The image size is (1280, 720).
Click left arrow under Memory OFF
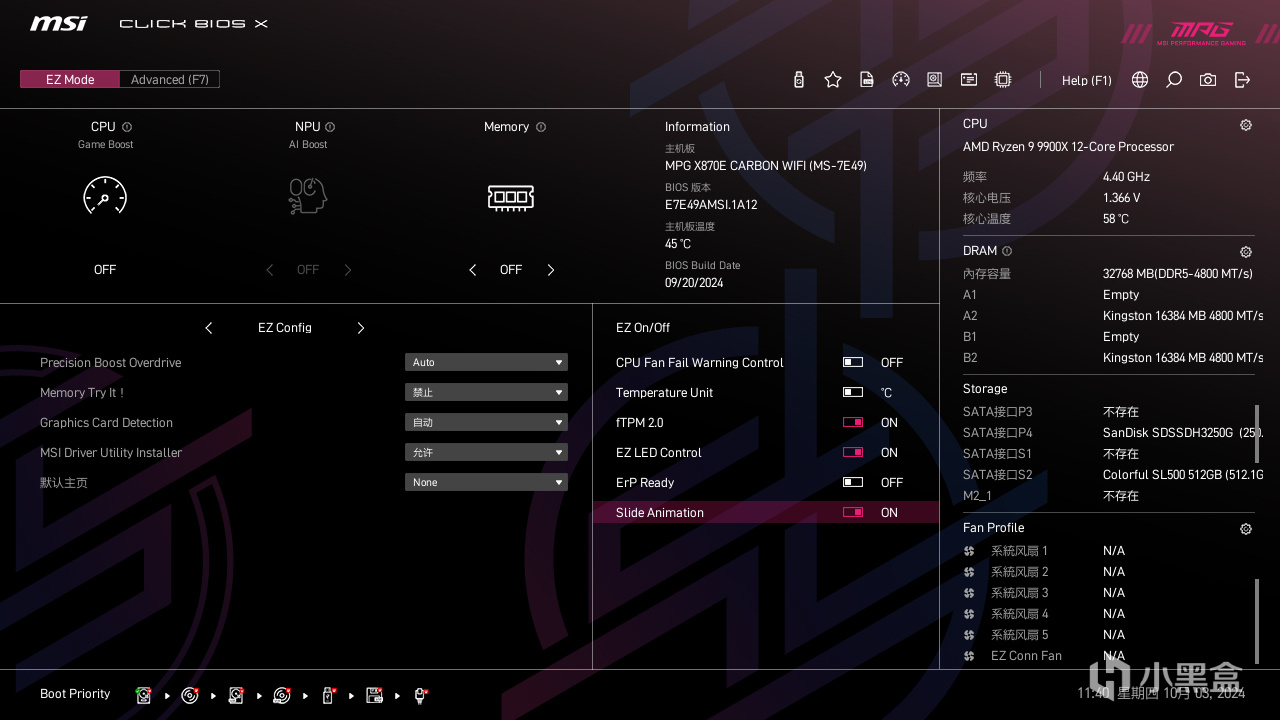pyautogui.click(x=473, y=270)
